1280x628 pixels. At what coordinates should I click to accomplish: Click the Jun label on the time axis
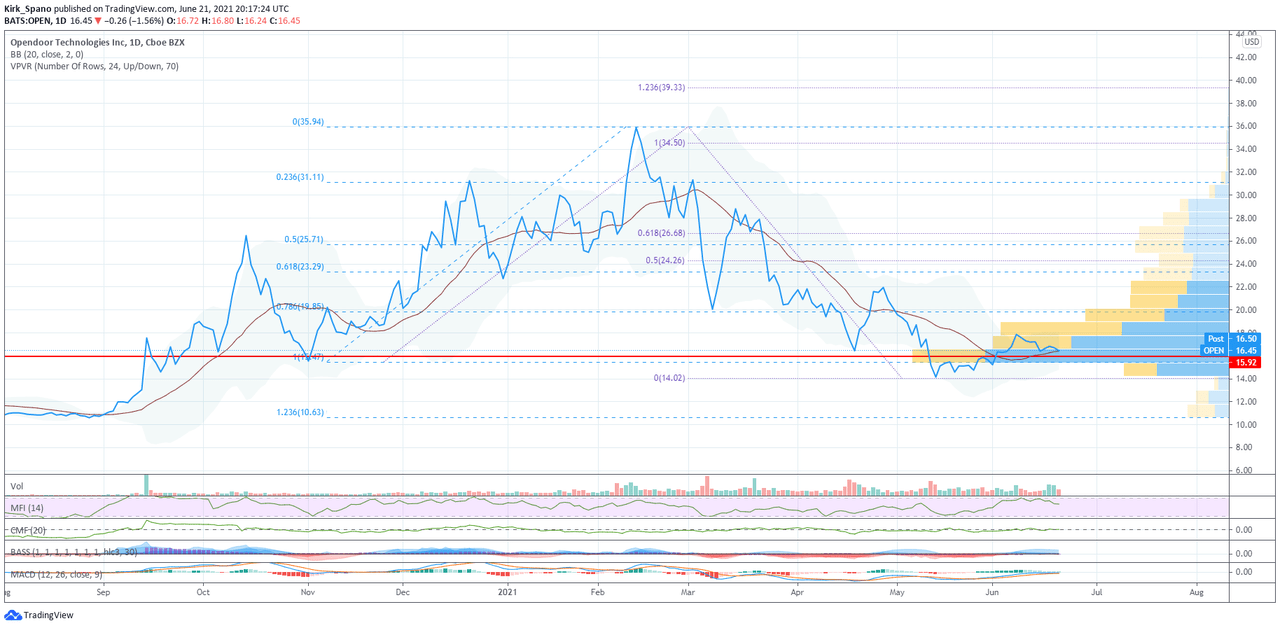coord(992,593)
